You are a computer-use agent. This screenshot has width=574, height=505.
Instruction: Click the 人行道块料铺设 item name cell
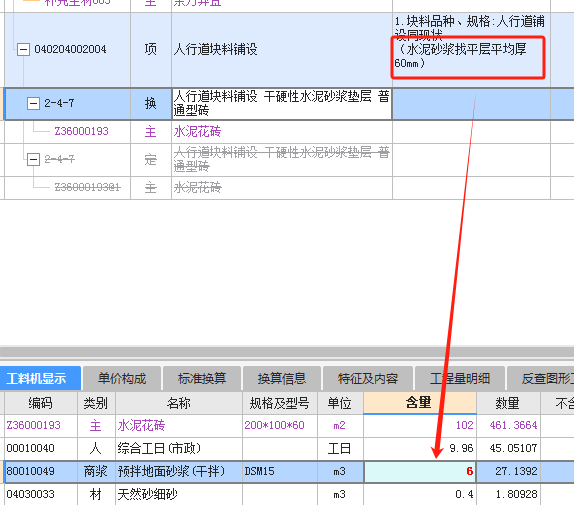pyautogui.click(x=282, y=50)
